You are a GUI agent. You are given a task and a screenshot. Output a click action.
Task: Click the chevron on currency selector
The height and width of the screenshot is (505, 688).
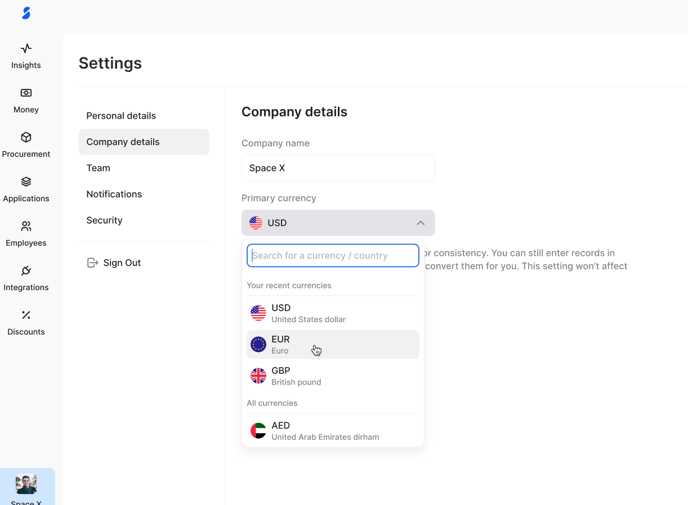pos(420,223)
